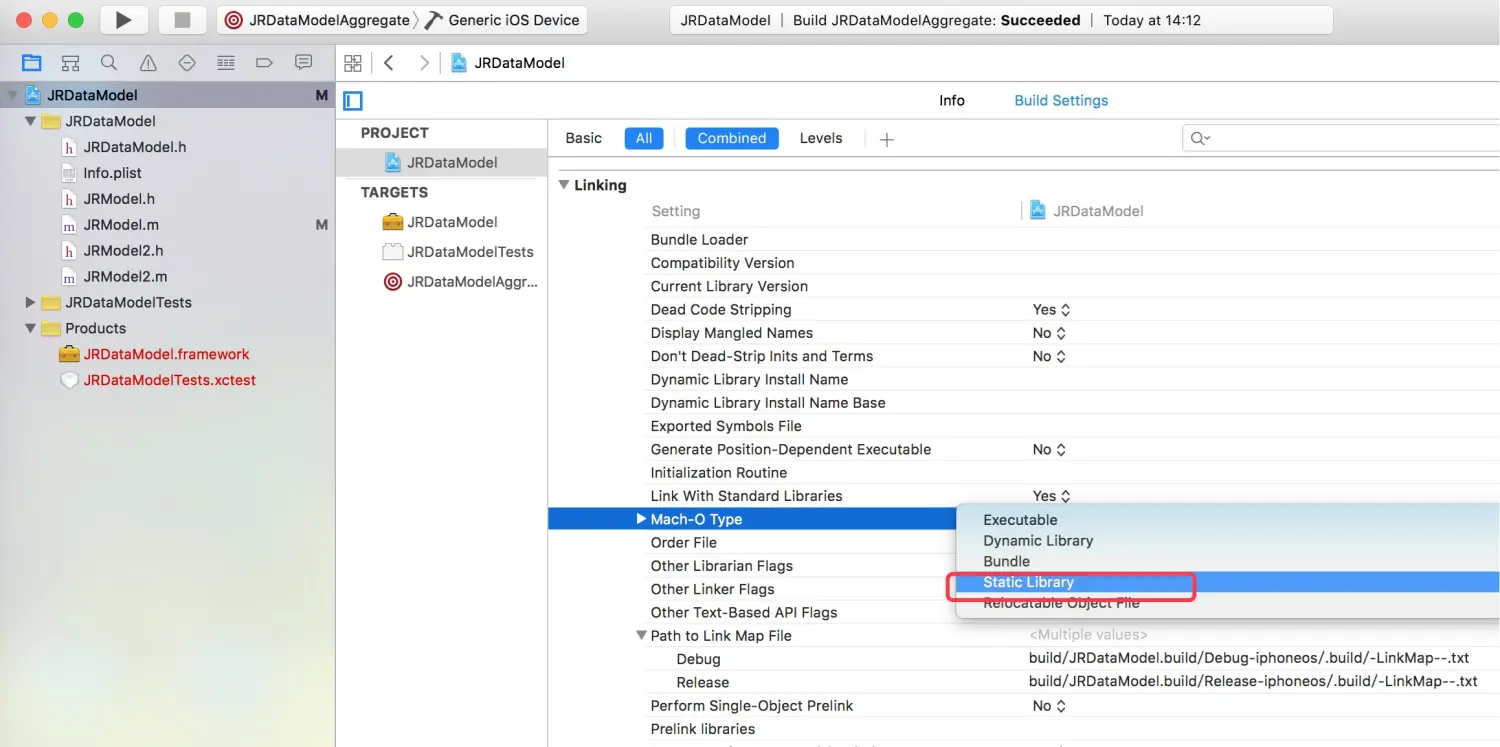
Task: Collapse the Linking section triangle
Action: [x=564, y=185]
